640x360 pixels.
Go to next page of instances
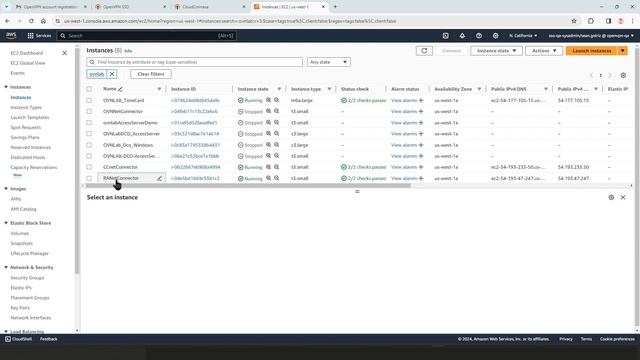pos(610,76)
